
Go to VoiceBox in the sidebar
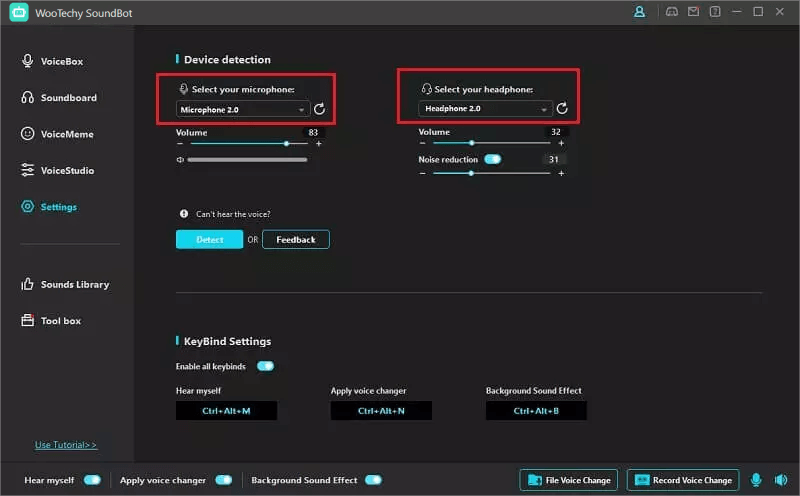point(61,61)
